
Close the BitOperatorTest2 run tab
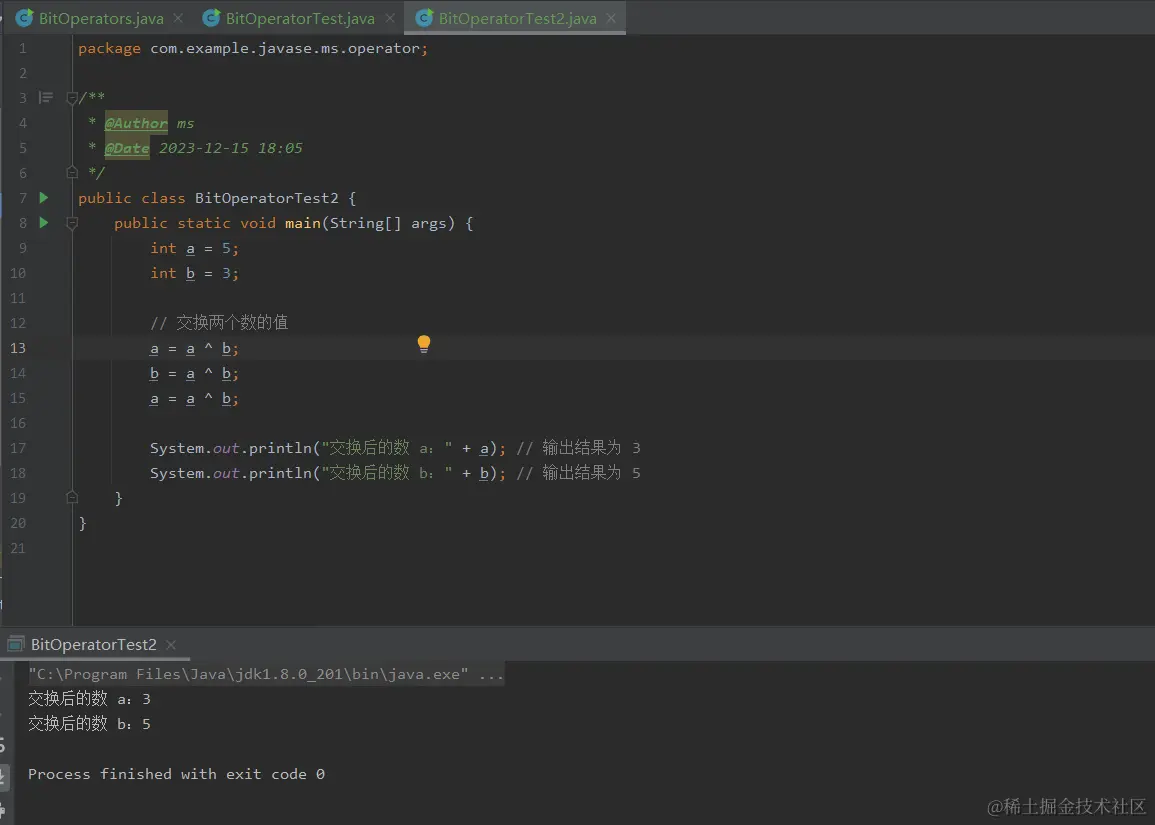pos(171,645)
